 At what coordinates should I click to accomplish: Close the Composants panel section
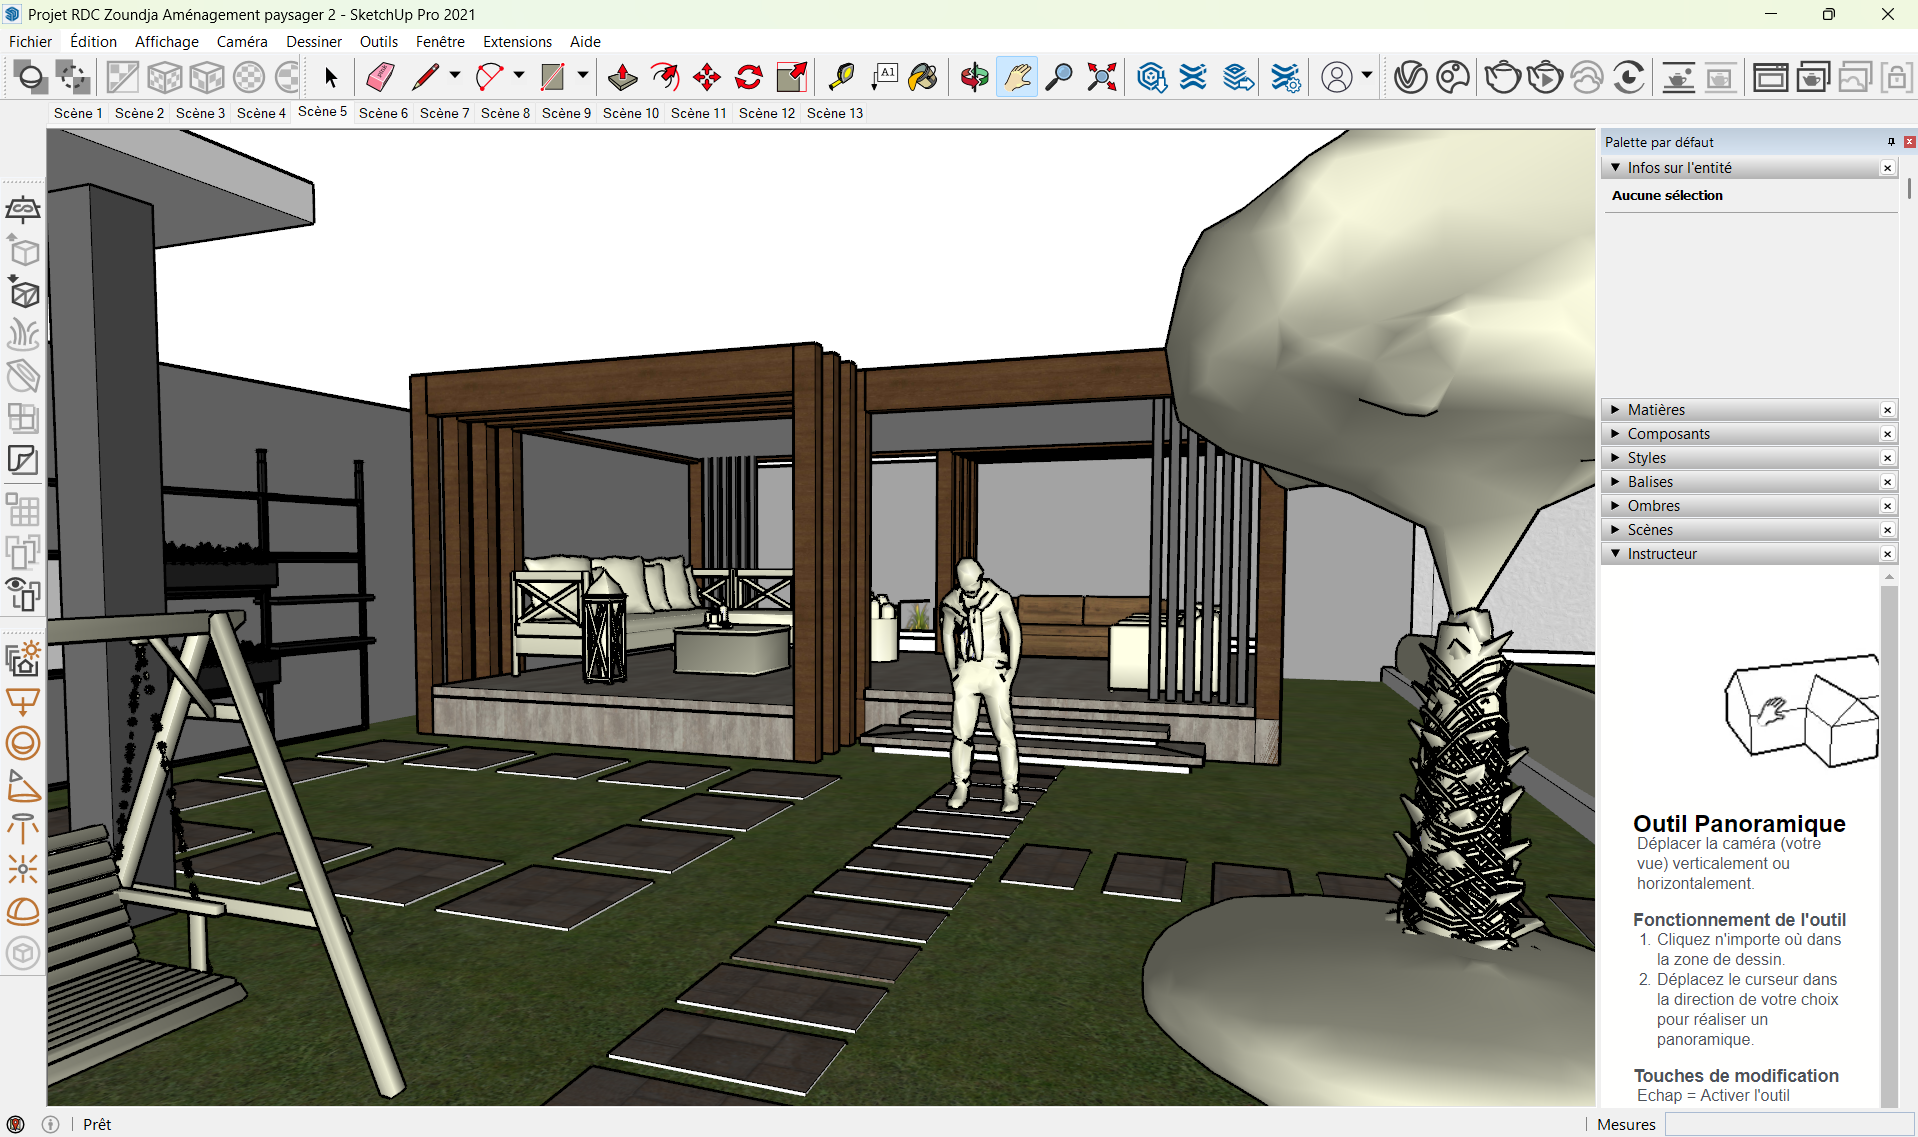coord(1887,434)
